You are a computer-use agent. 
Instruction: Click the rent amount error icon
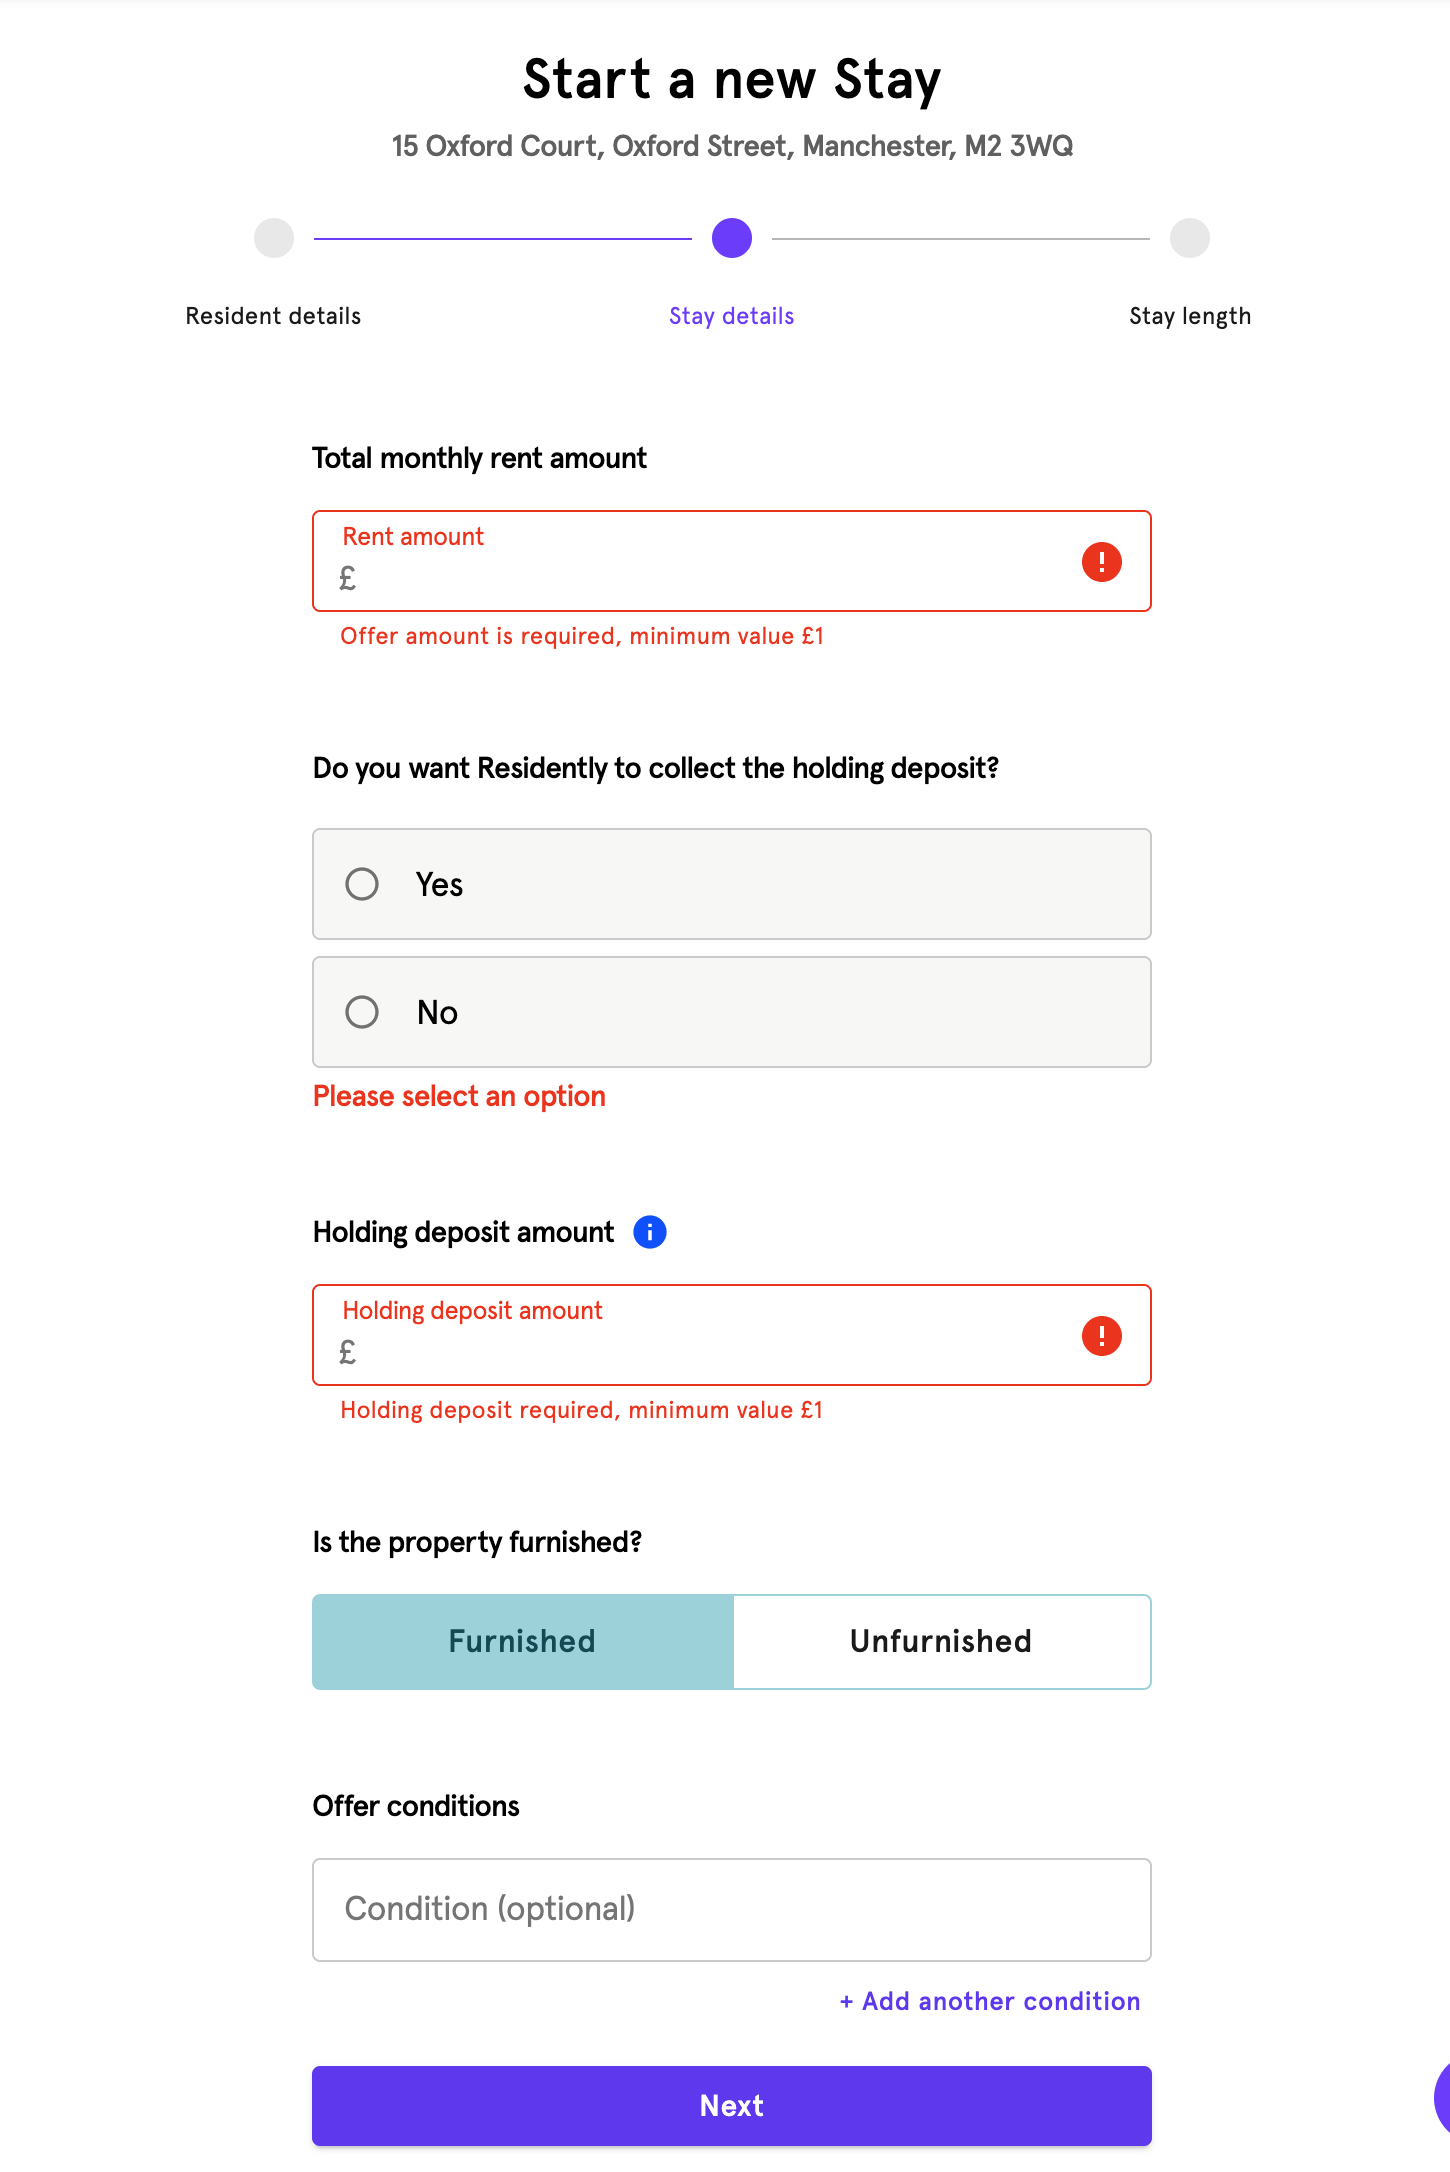pyautogui.click(x=1101, y=562)
